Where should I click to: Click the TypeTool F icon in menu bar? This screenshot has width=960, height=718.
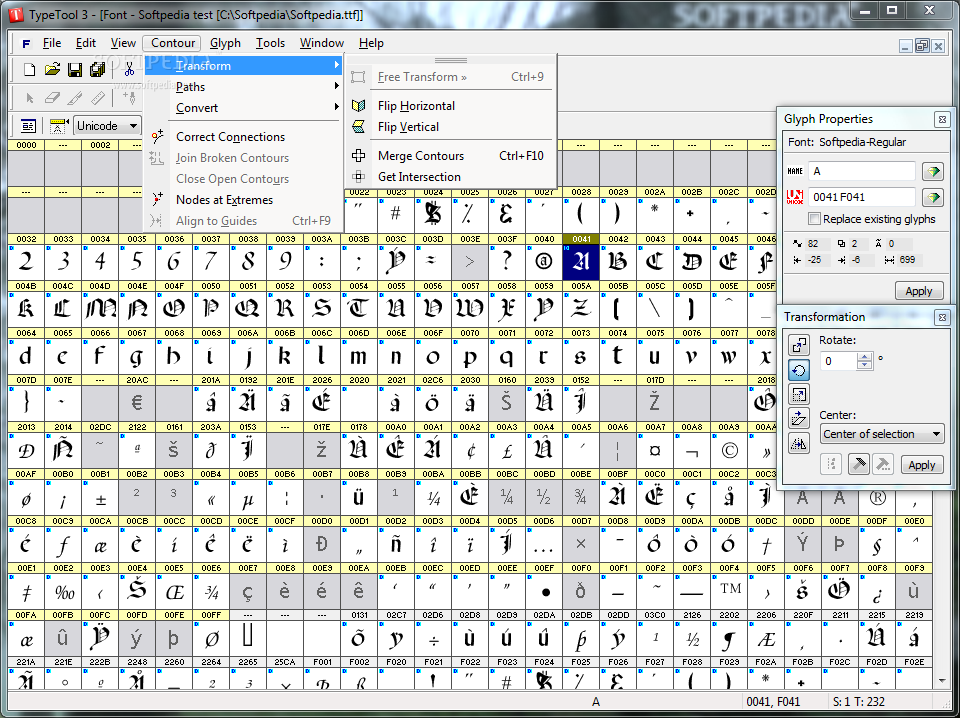click(26, 43)
